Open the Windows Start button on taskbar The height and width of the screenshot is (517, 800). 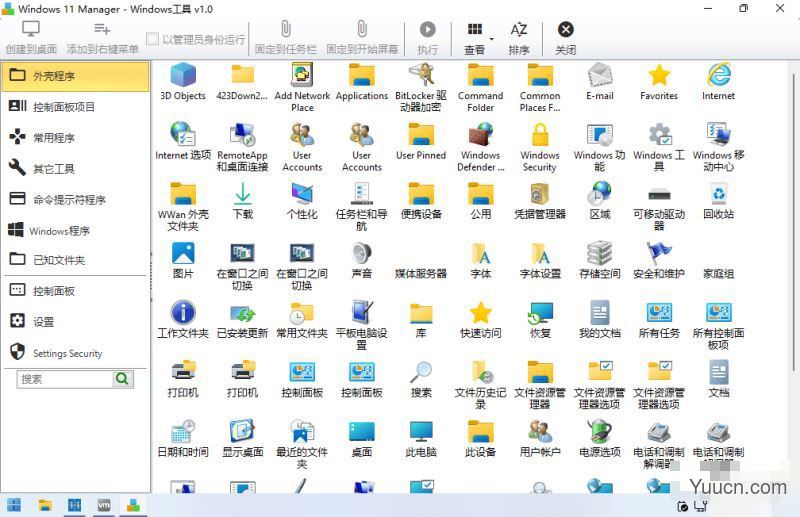[14, 505]
